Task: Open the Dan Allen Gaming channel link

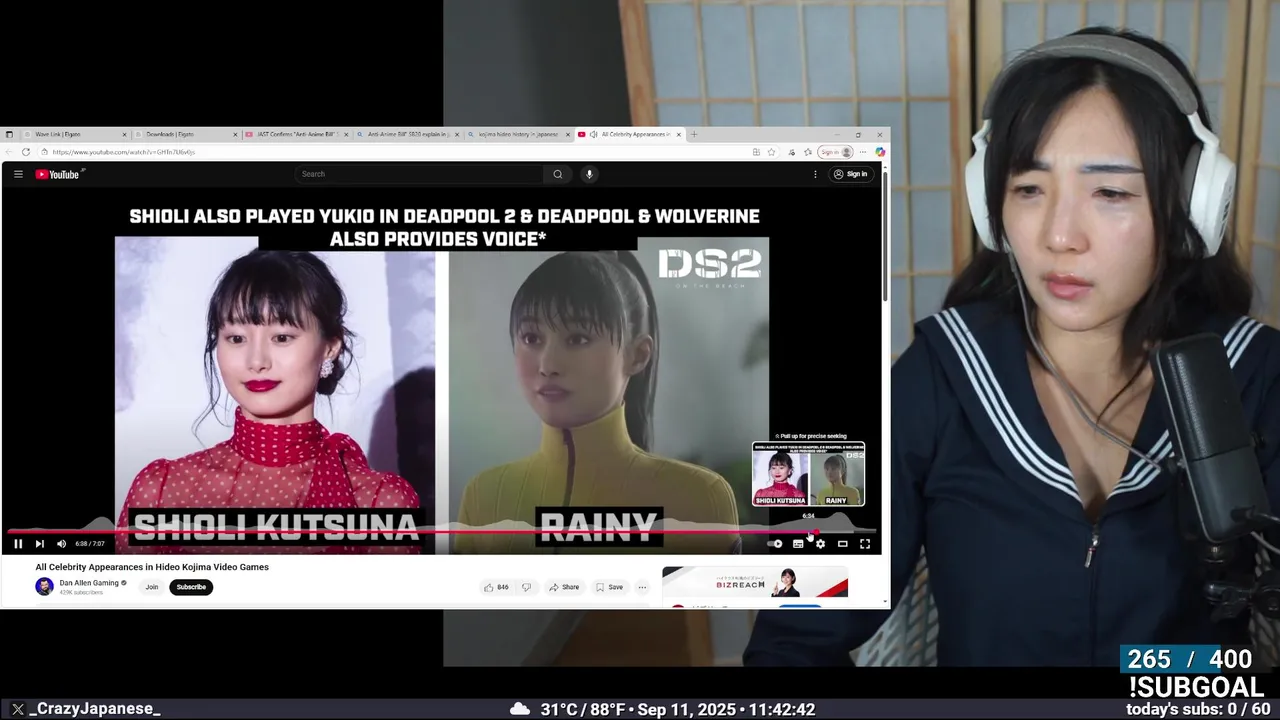Action: (89, 583)
